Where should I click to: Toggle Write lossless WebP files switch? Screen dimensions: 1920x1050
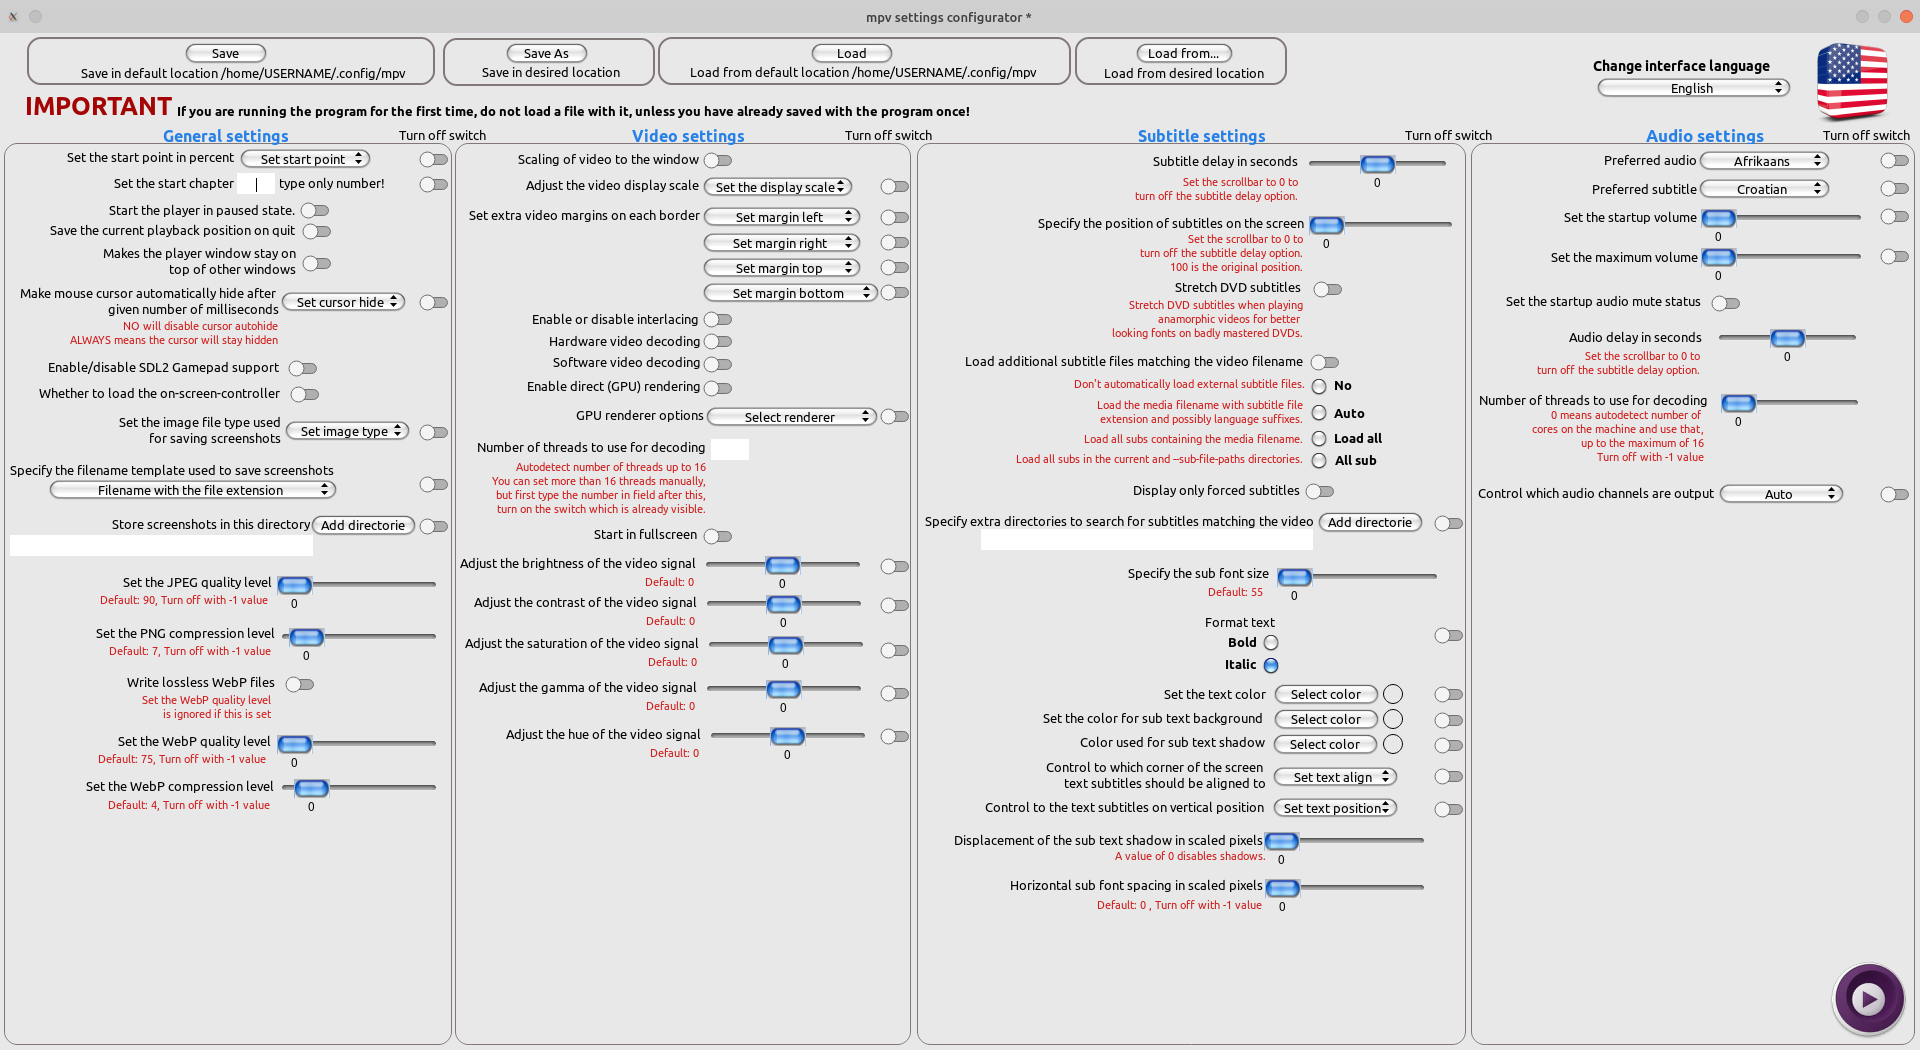tap(300, 684)
